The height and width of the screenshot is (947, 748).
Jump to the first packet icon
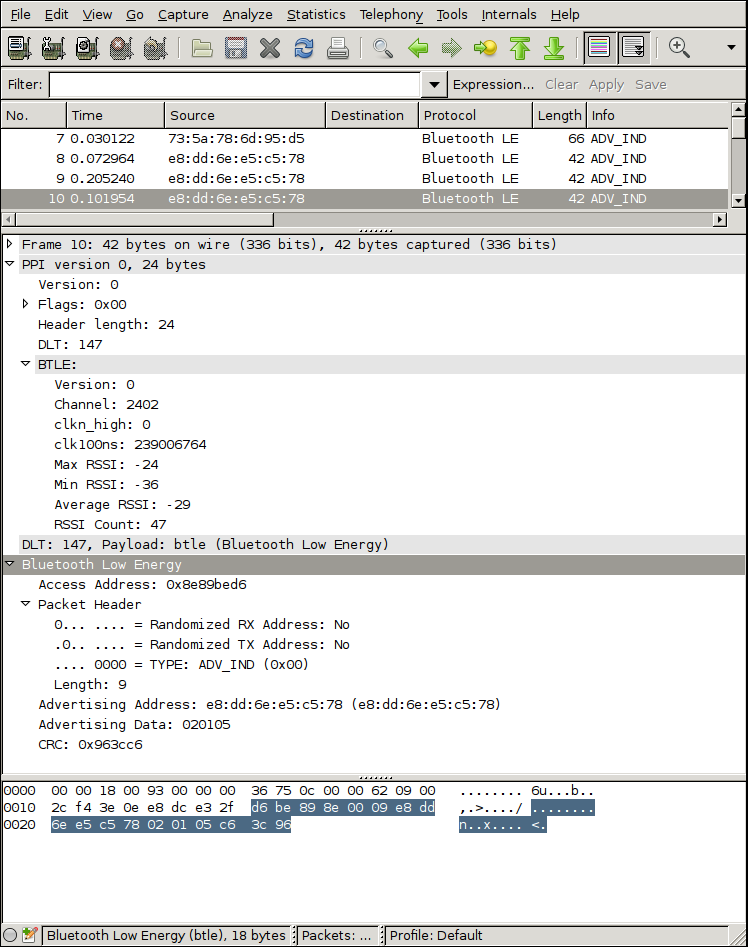520,48
